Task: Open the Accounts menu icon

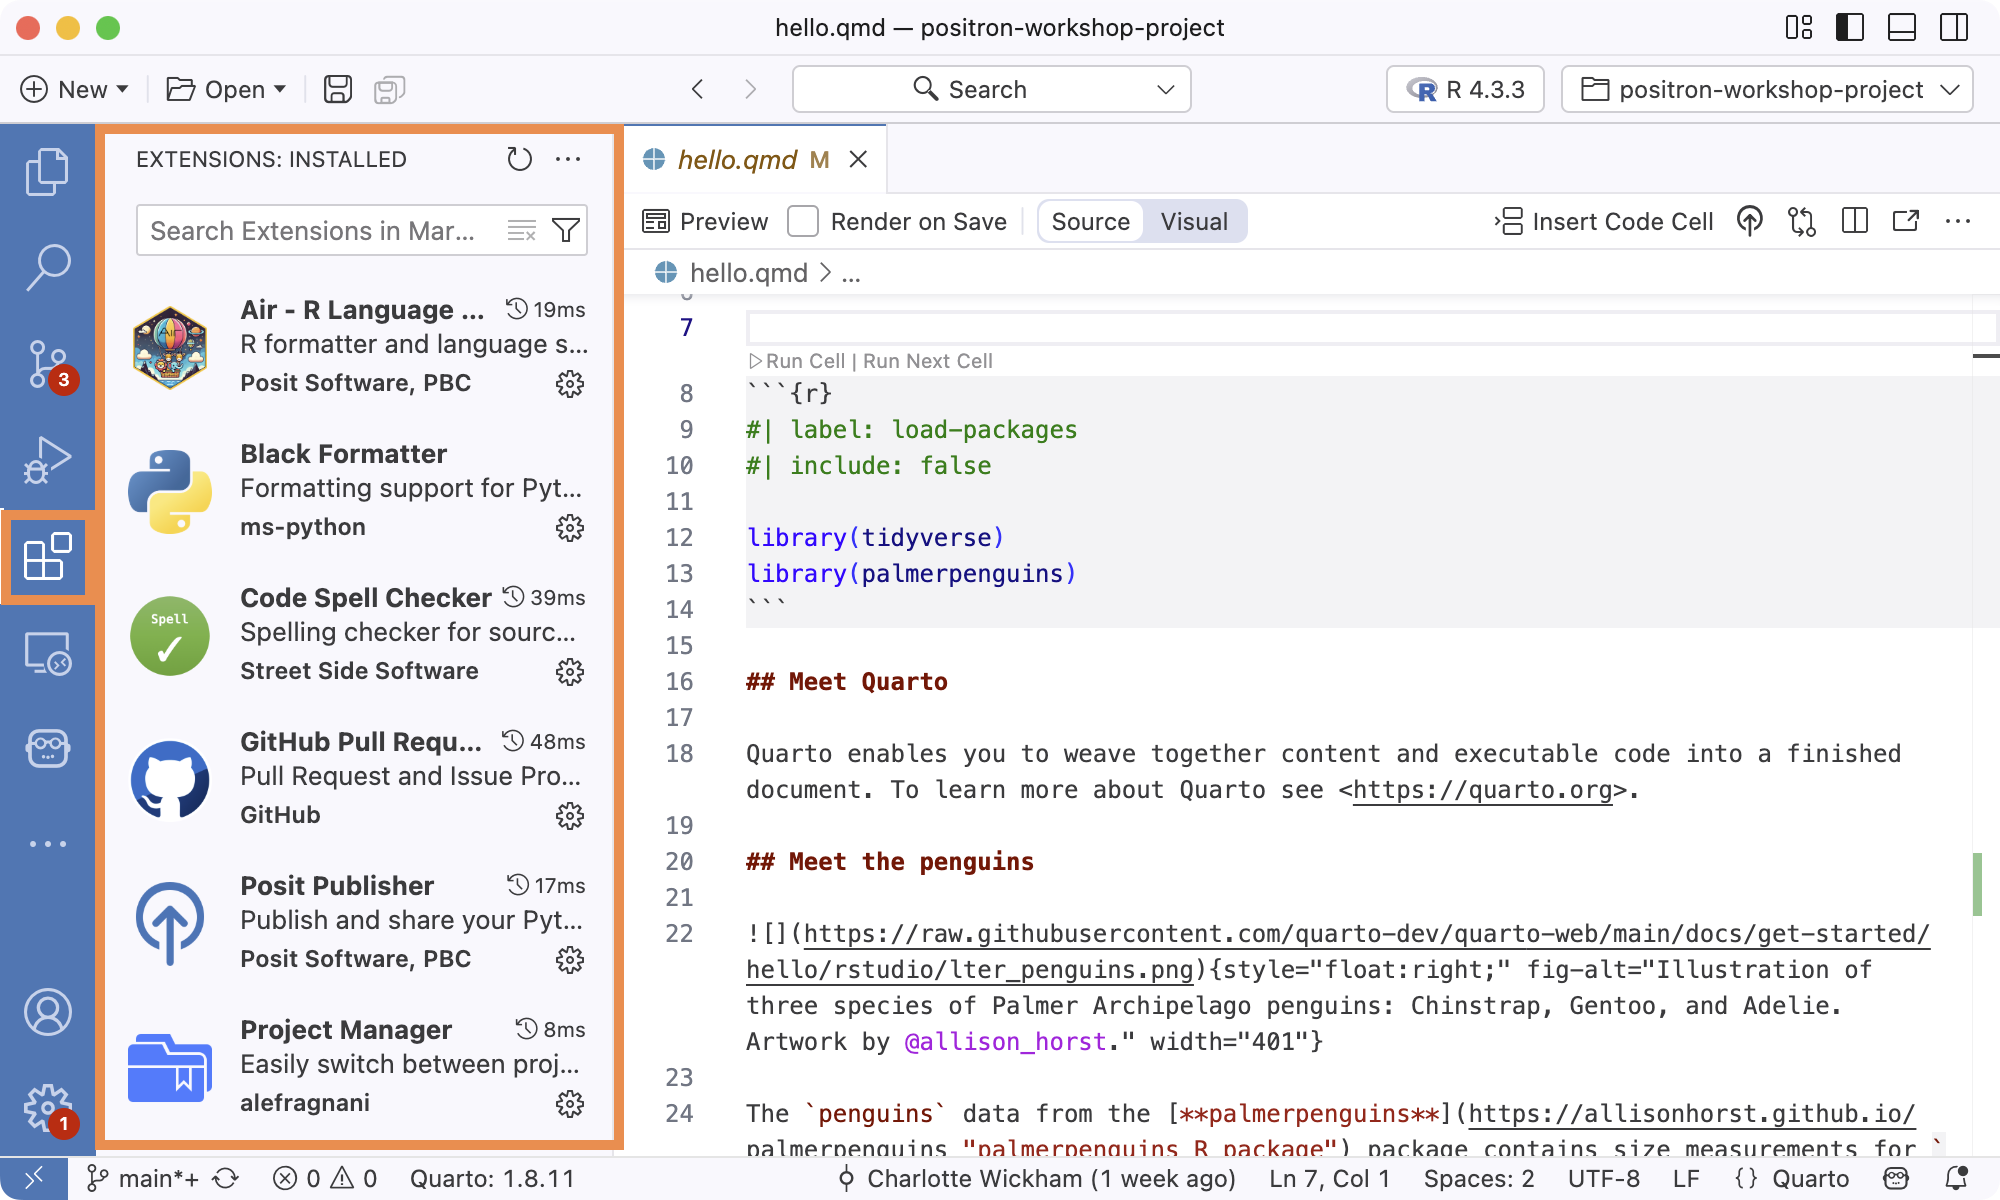Action: click(47, 1012)
